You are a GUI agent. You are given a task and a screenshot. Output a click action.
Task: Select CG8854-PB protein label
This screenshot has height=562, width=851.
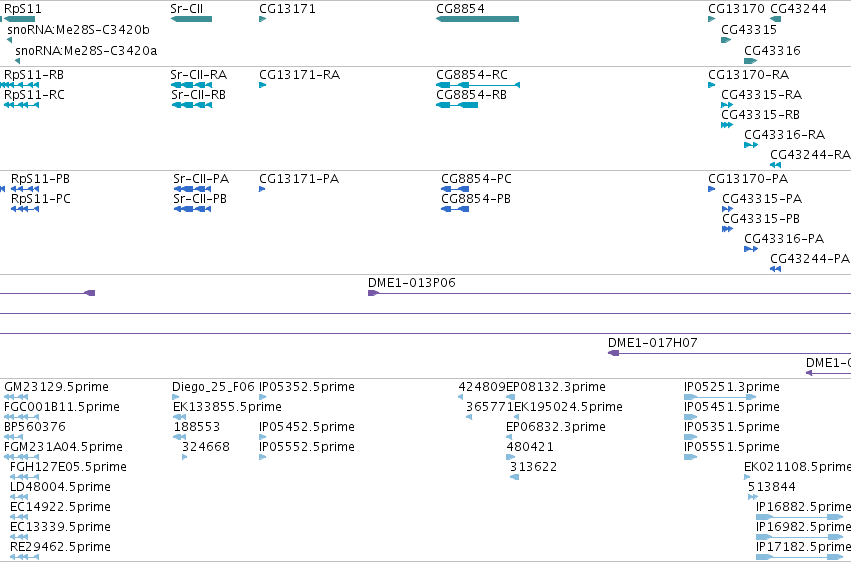click(x=476, y=199)
